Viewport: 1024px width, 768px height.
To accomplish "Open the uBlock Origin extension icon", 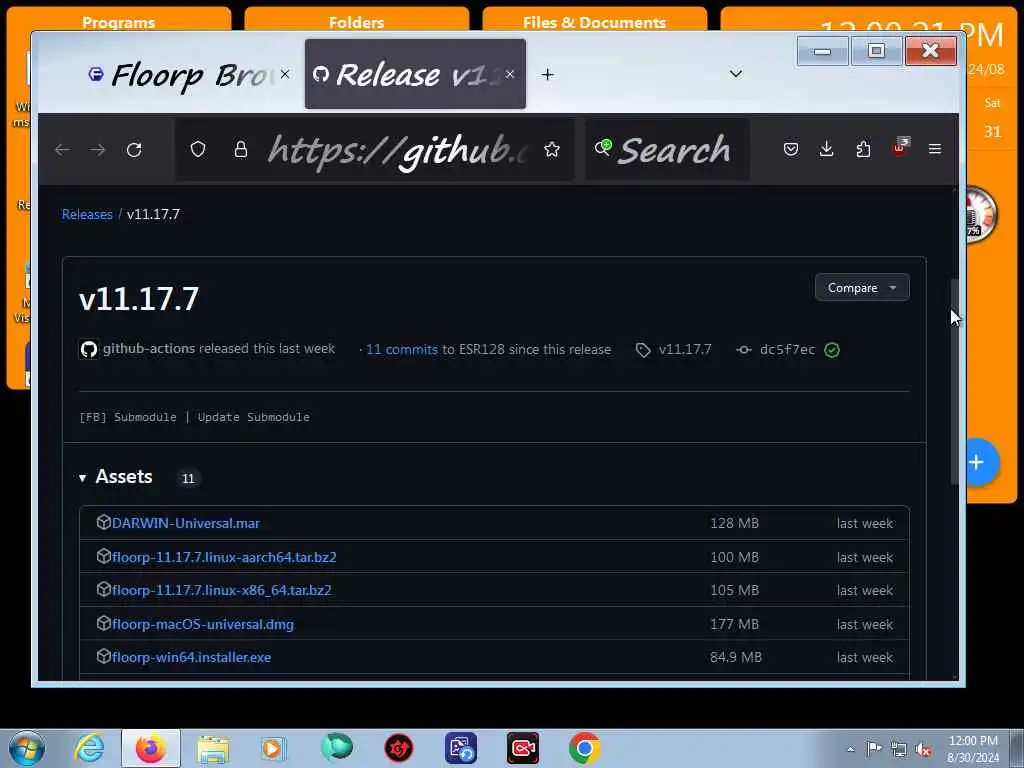I will [x=901, y=148].
